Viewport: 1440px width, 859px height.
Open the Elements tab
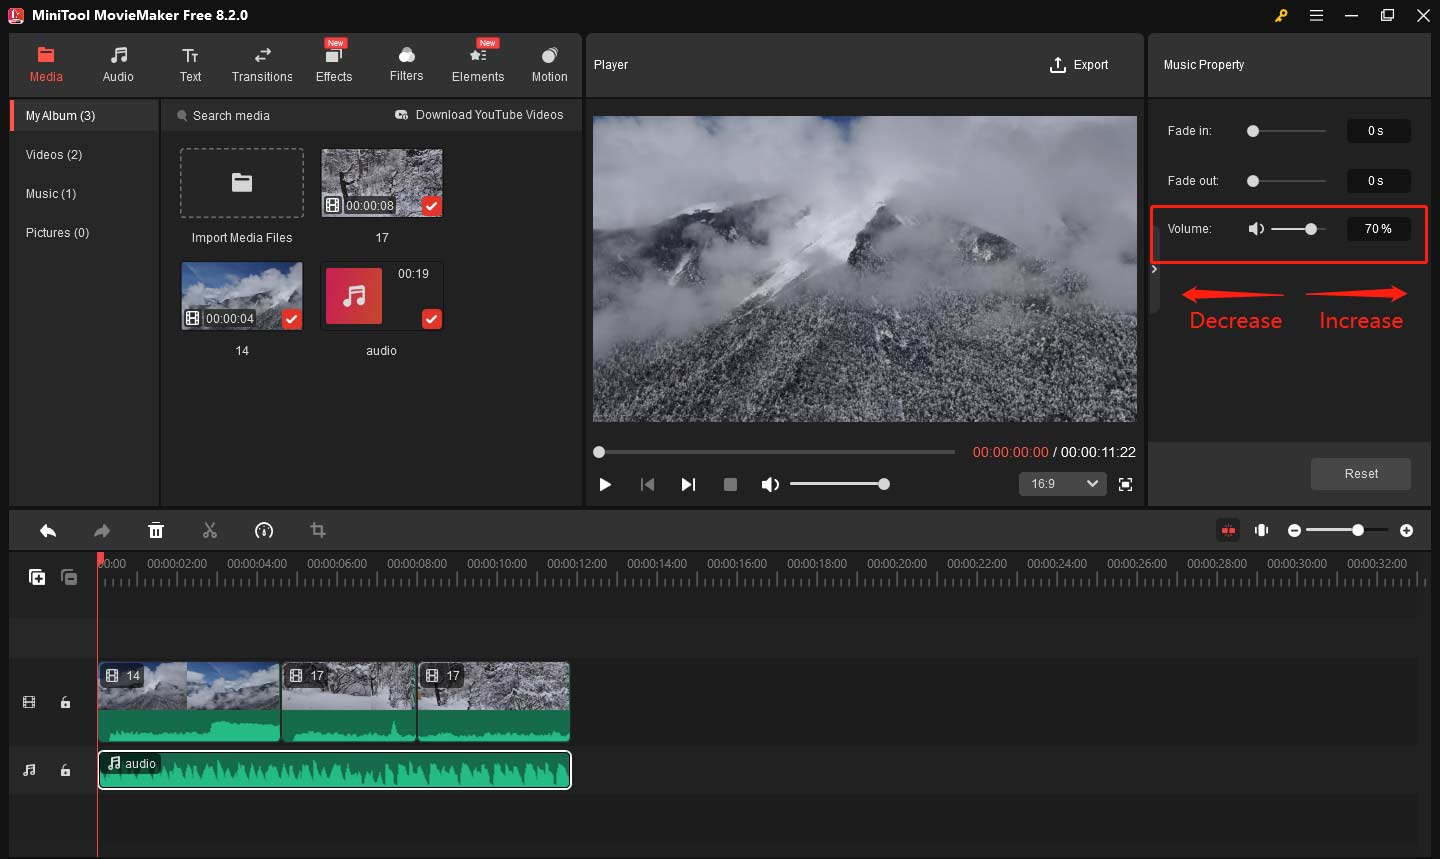(478, 64)
